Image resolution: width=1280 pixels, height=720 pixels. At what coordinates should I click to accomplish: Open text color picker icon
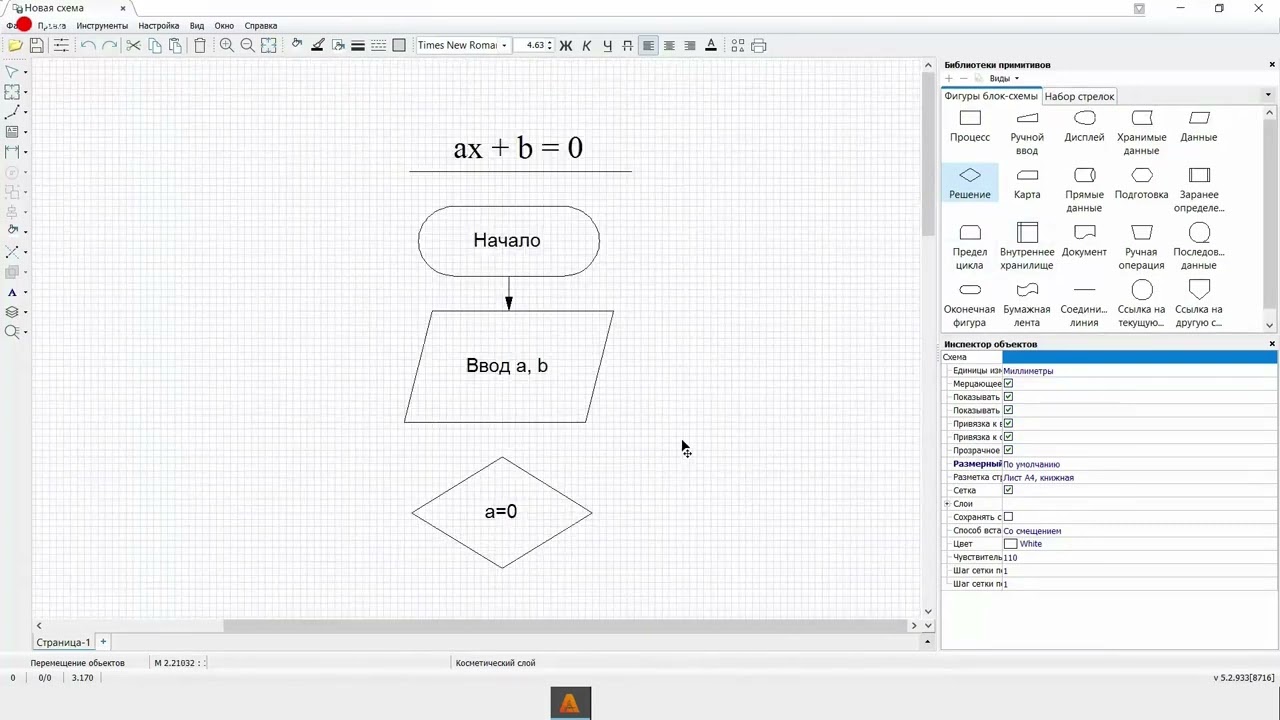tap(711, 45)
